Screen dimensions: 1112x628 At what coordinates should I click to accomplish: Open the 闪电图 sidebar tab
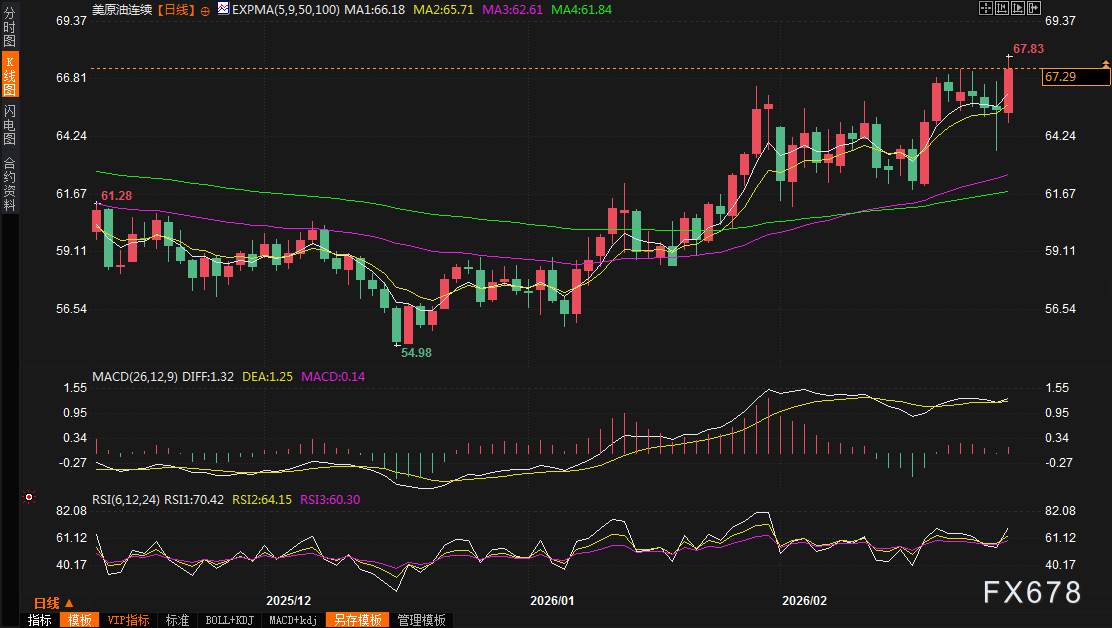[x=9, y=125]
